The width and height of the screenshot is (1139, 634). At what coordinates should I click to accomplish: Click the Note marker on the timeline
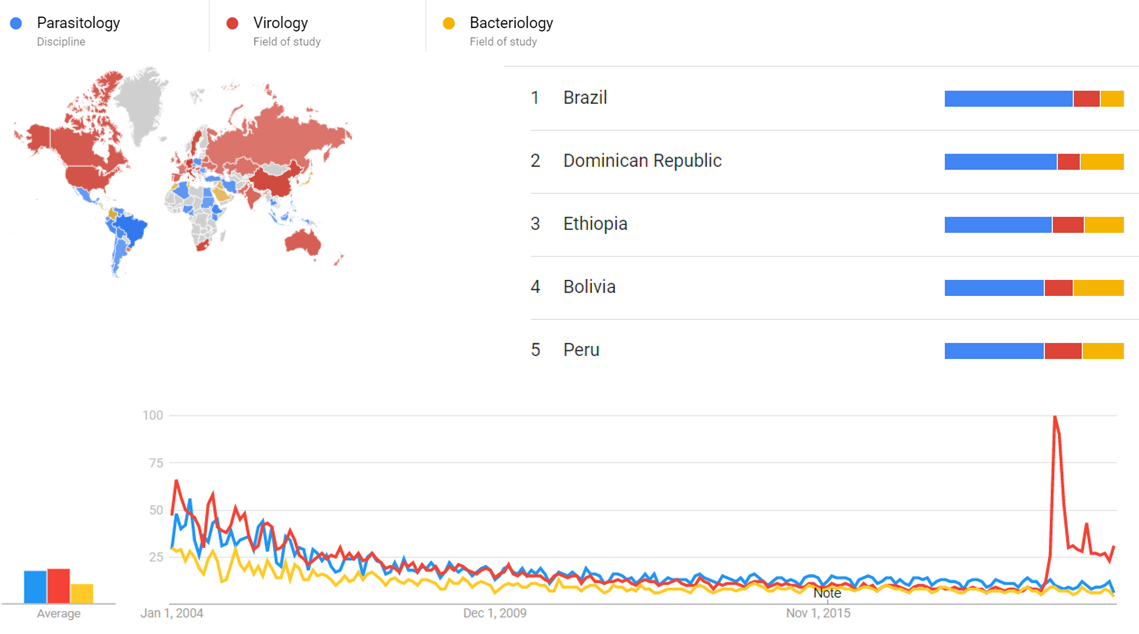827,593
